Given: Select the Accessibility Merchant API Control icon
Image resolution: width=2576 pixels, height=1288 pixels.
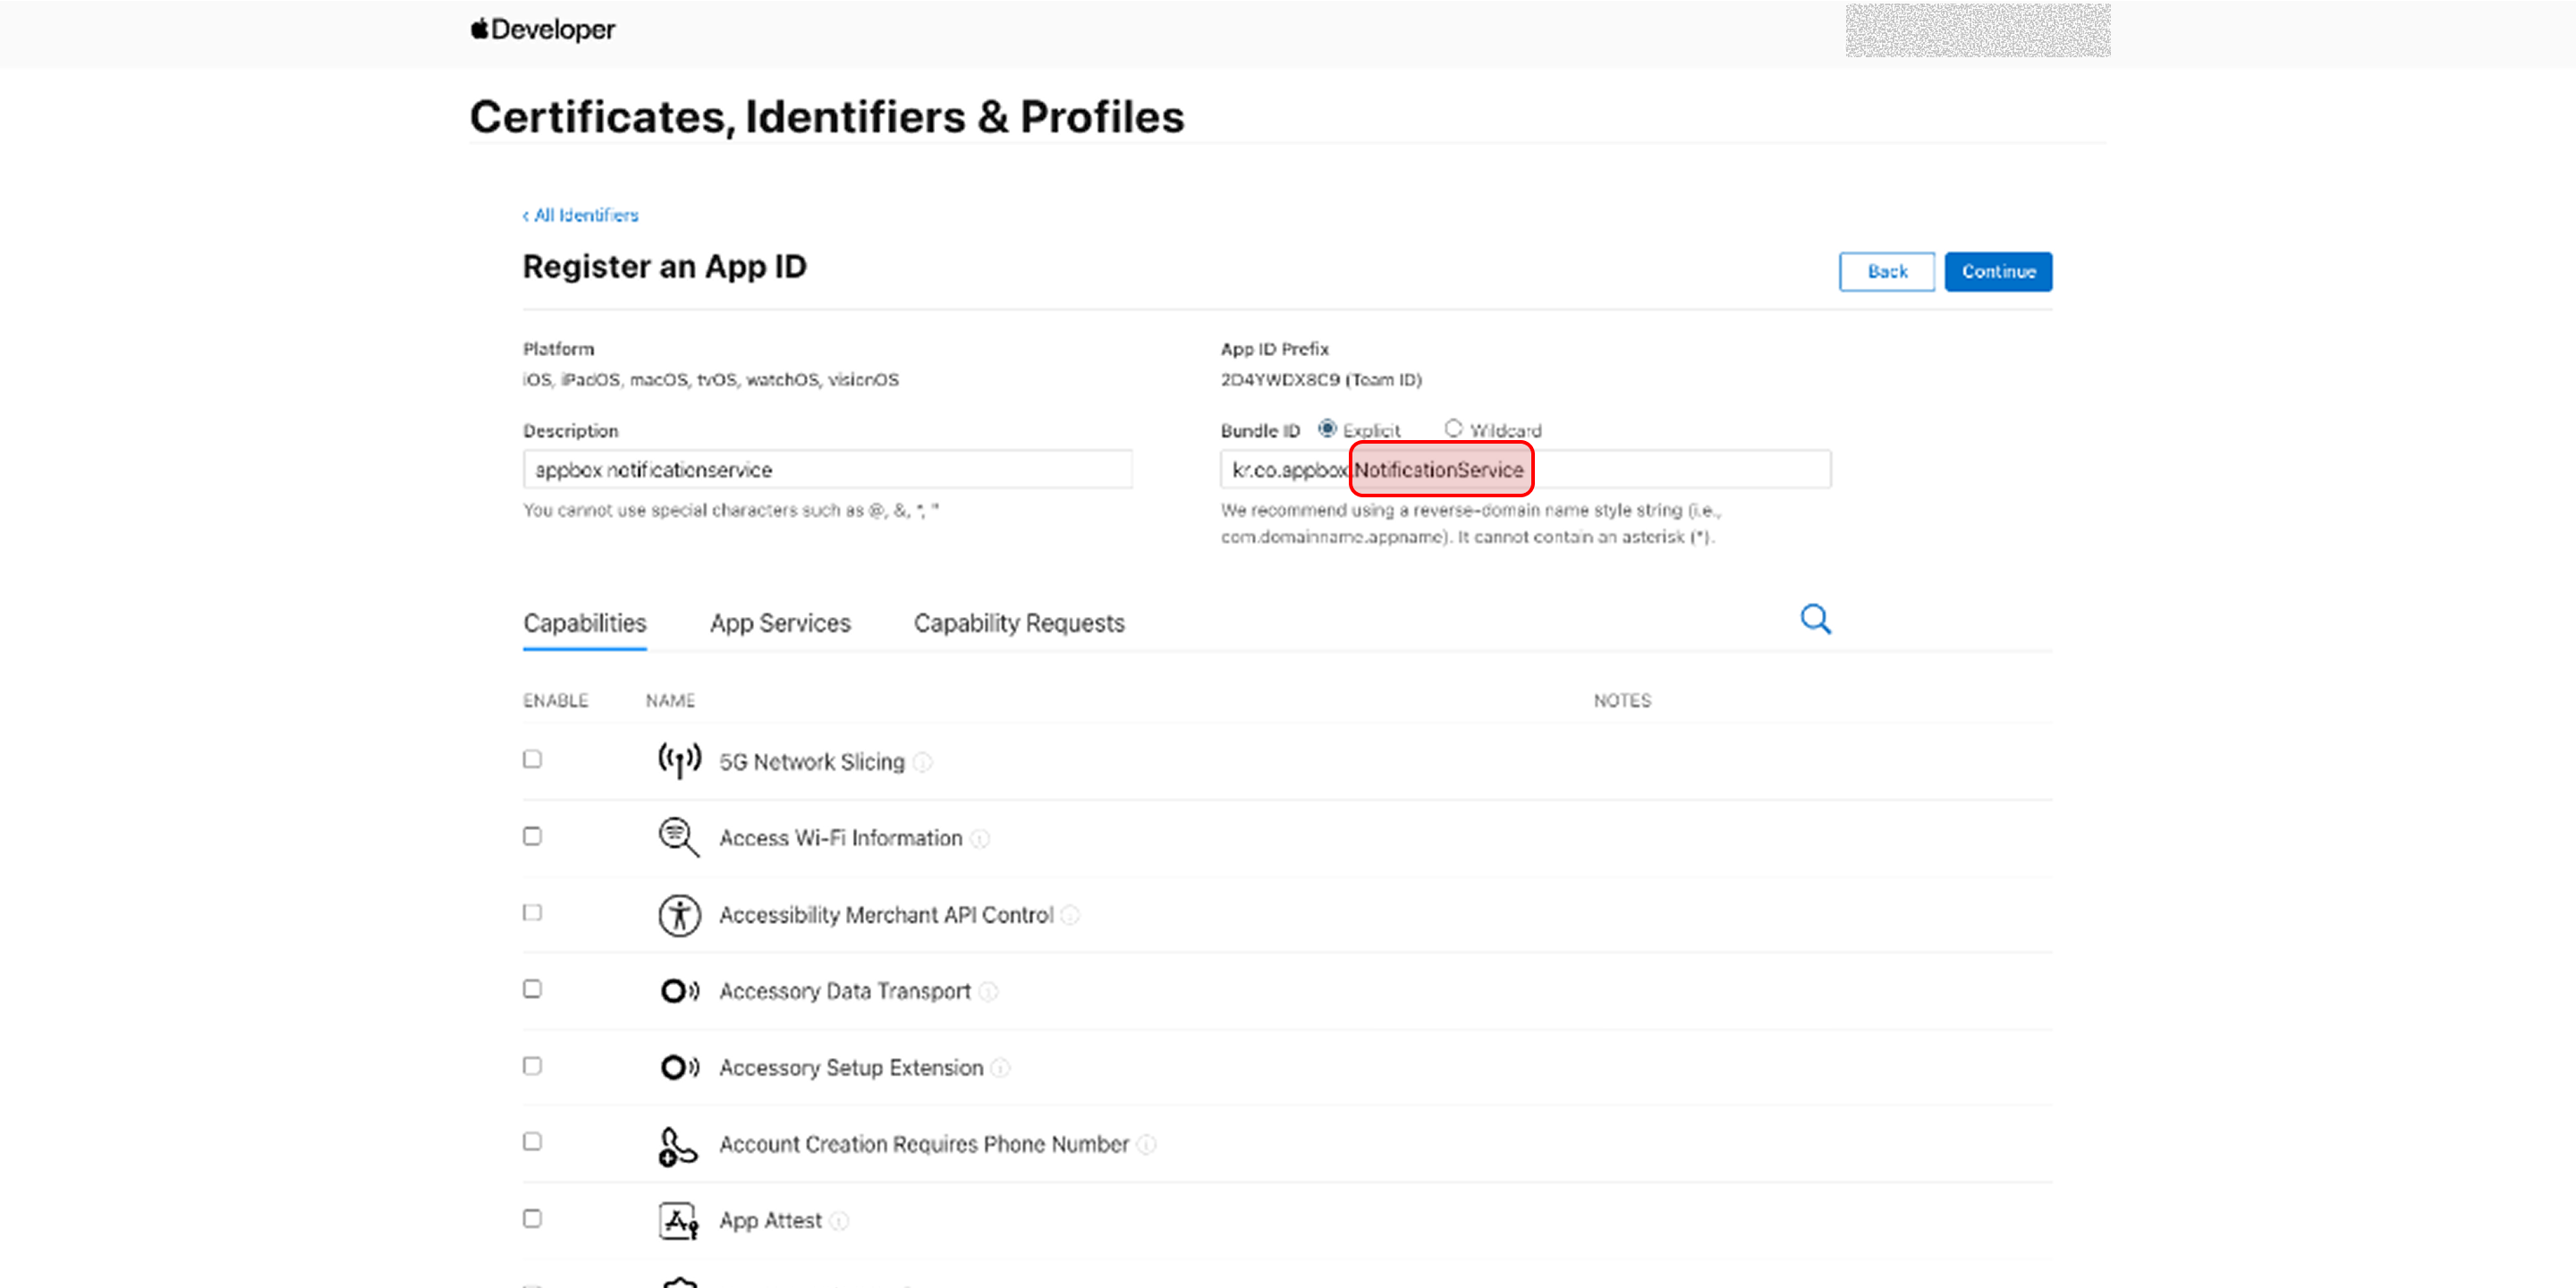Looking at the screenshot, I should 679,915.
